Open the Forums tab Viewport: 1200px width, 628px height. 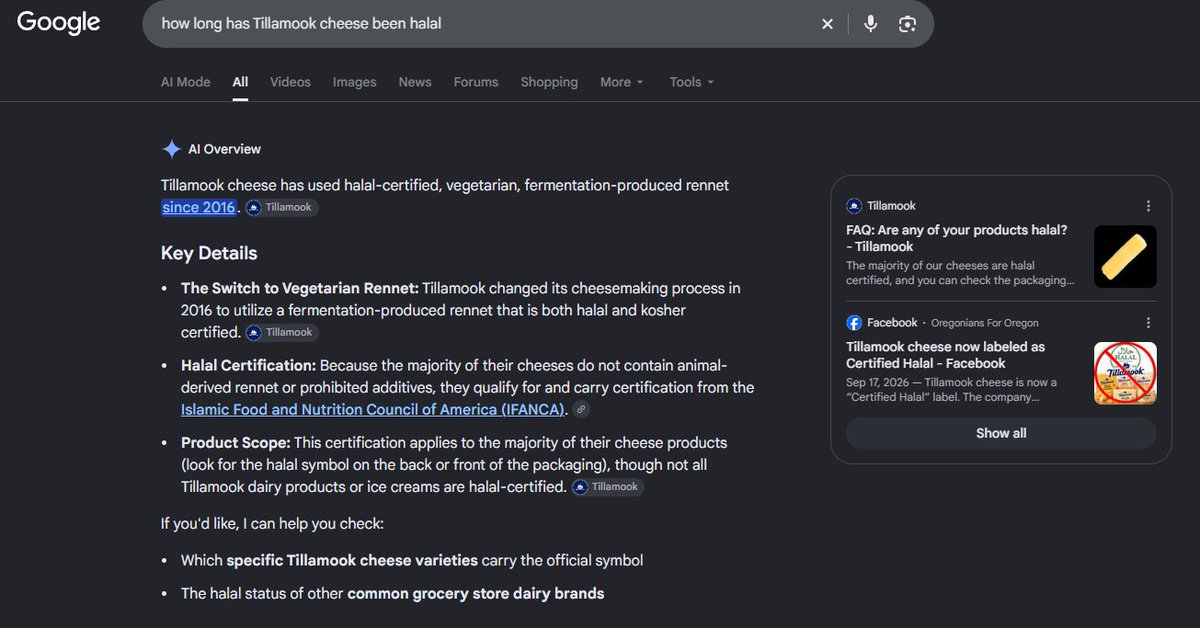point(476,82)
